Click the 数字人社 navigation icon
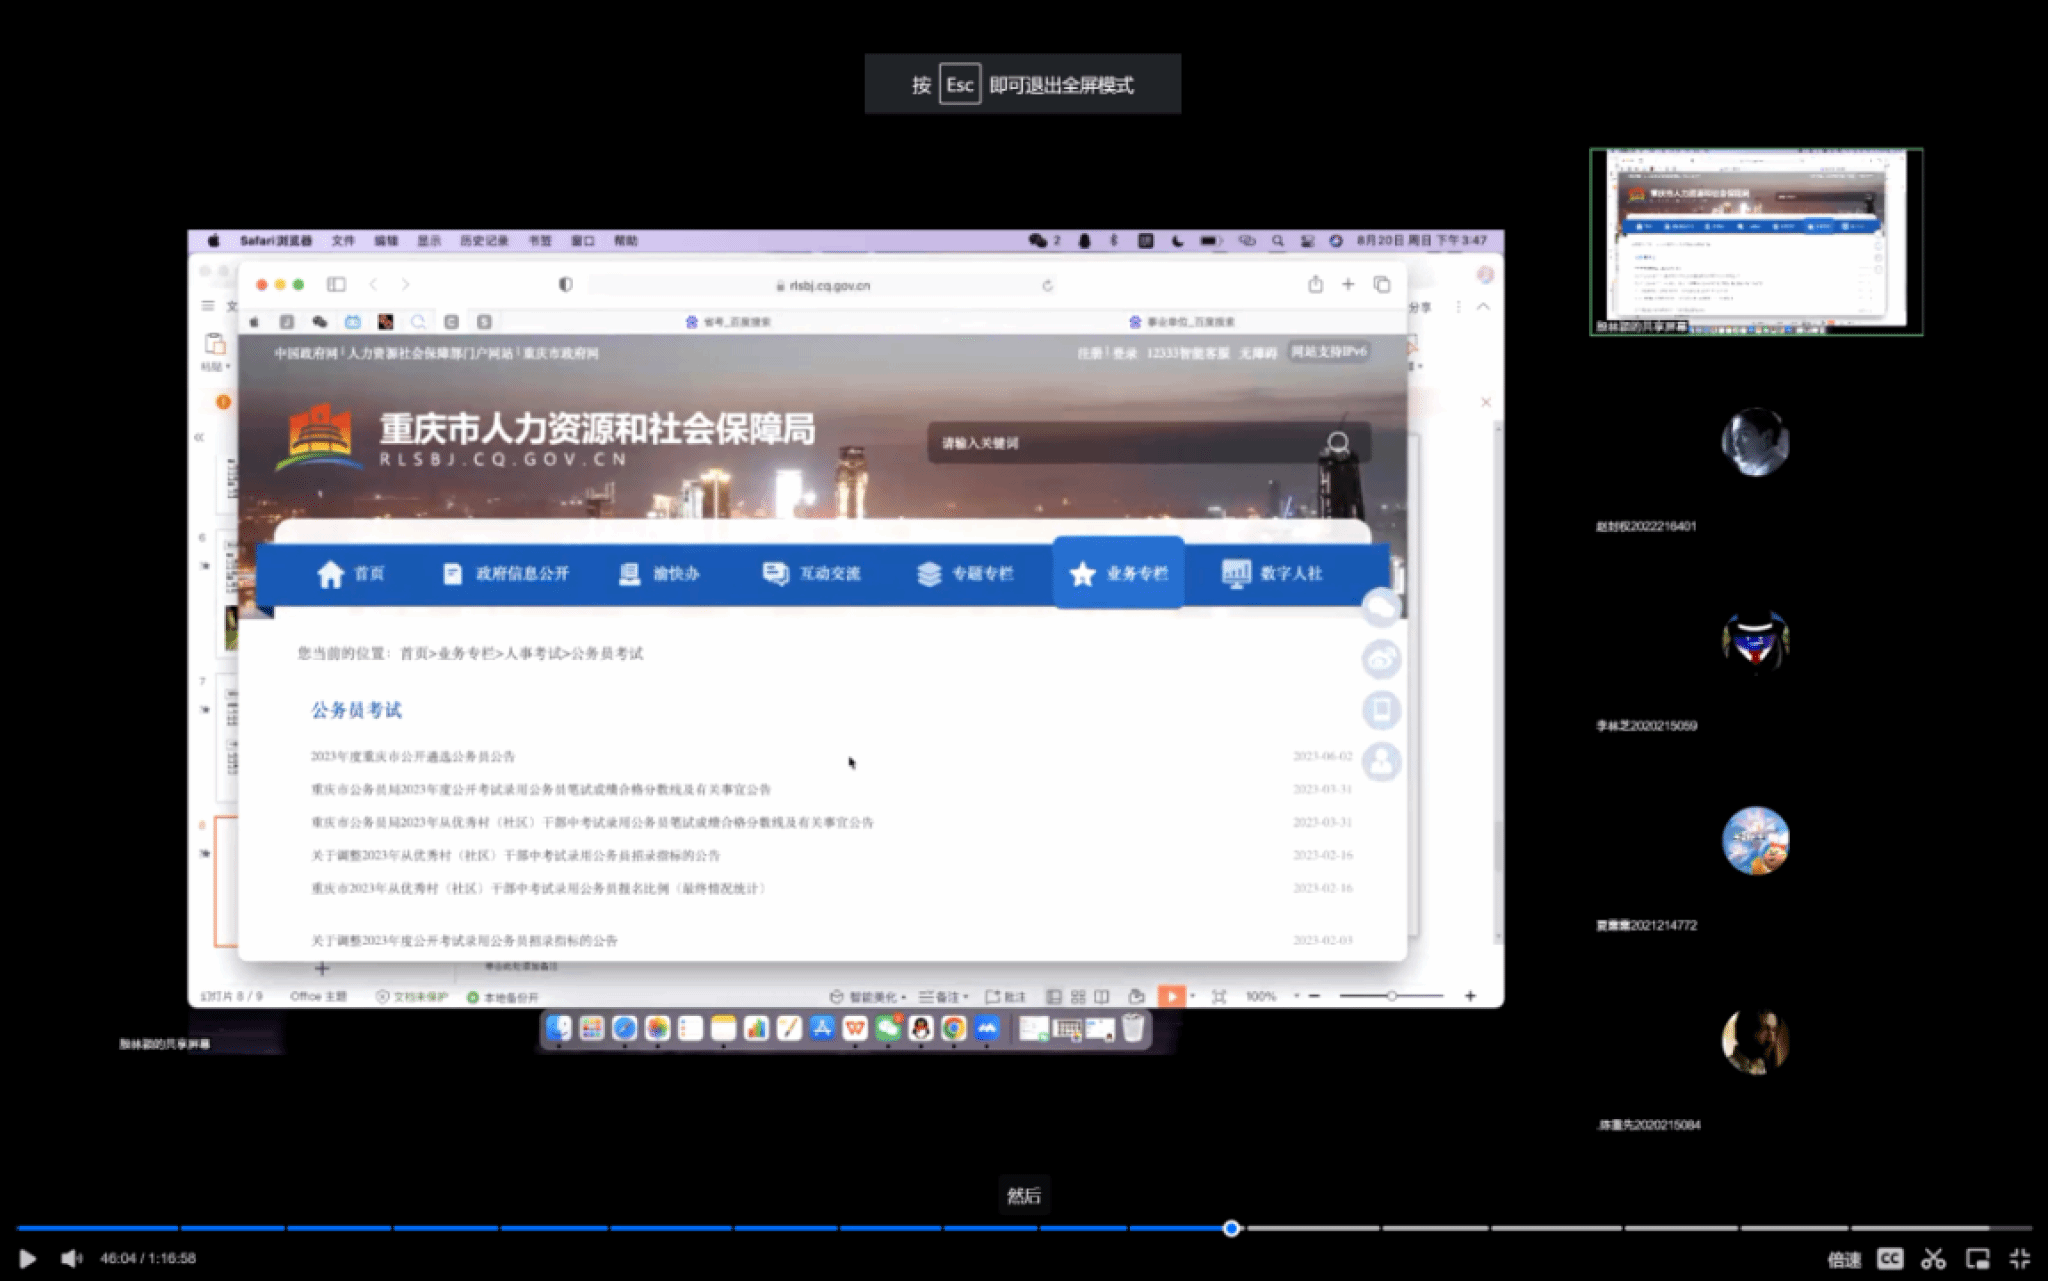The height and width of the screenshot is (1281, 2048). coord(1236,573)
